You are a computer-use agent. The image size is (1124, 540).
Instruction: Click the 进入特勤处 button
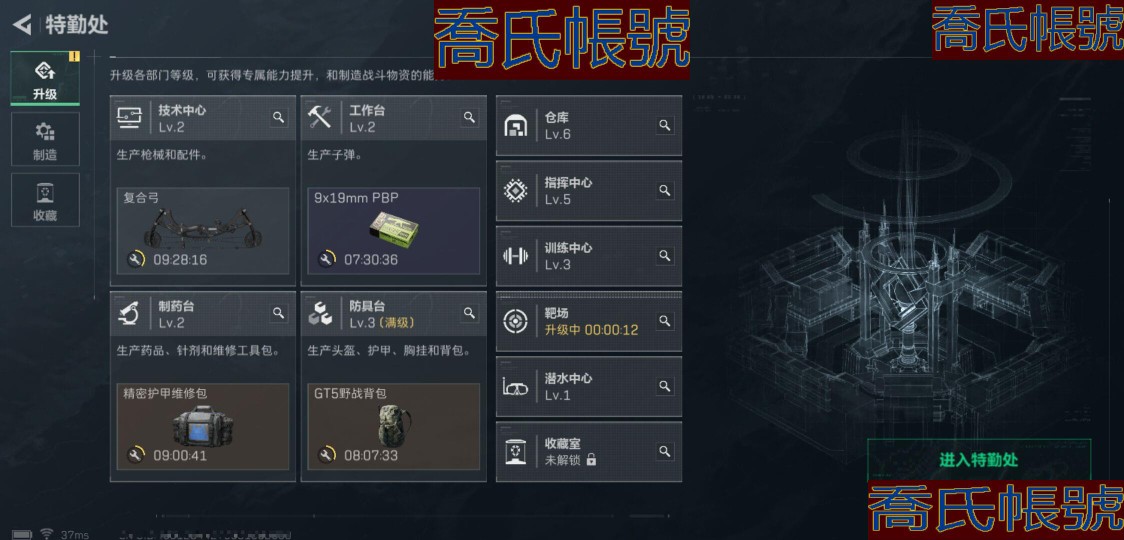pyautogui.click(x=979, y=460)
